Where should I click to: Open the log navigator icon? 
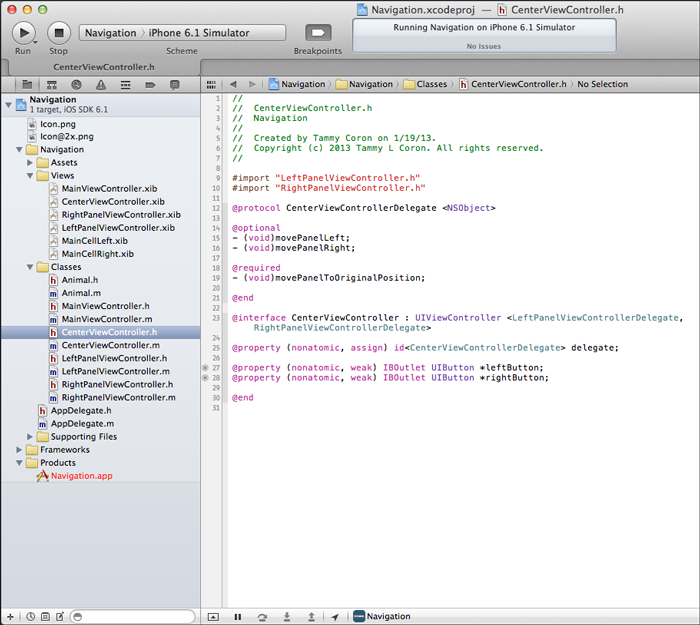tap(175, 84)
